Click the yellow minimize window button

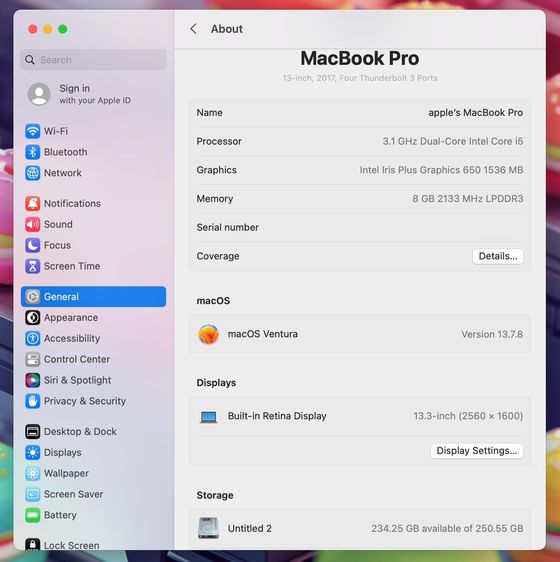point(48,29)
